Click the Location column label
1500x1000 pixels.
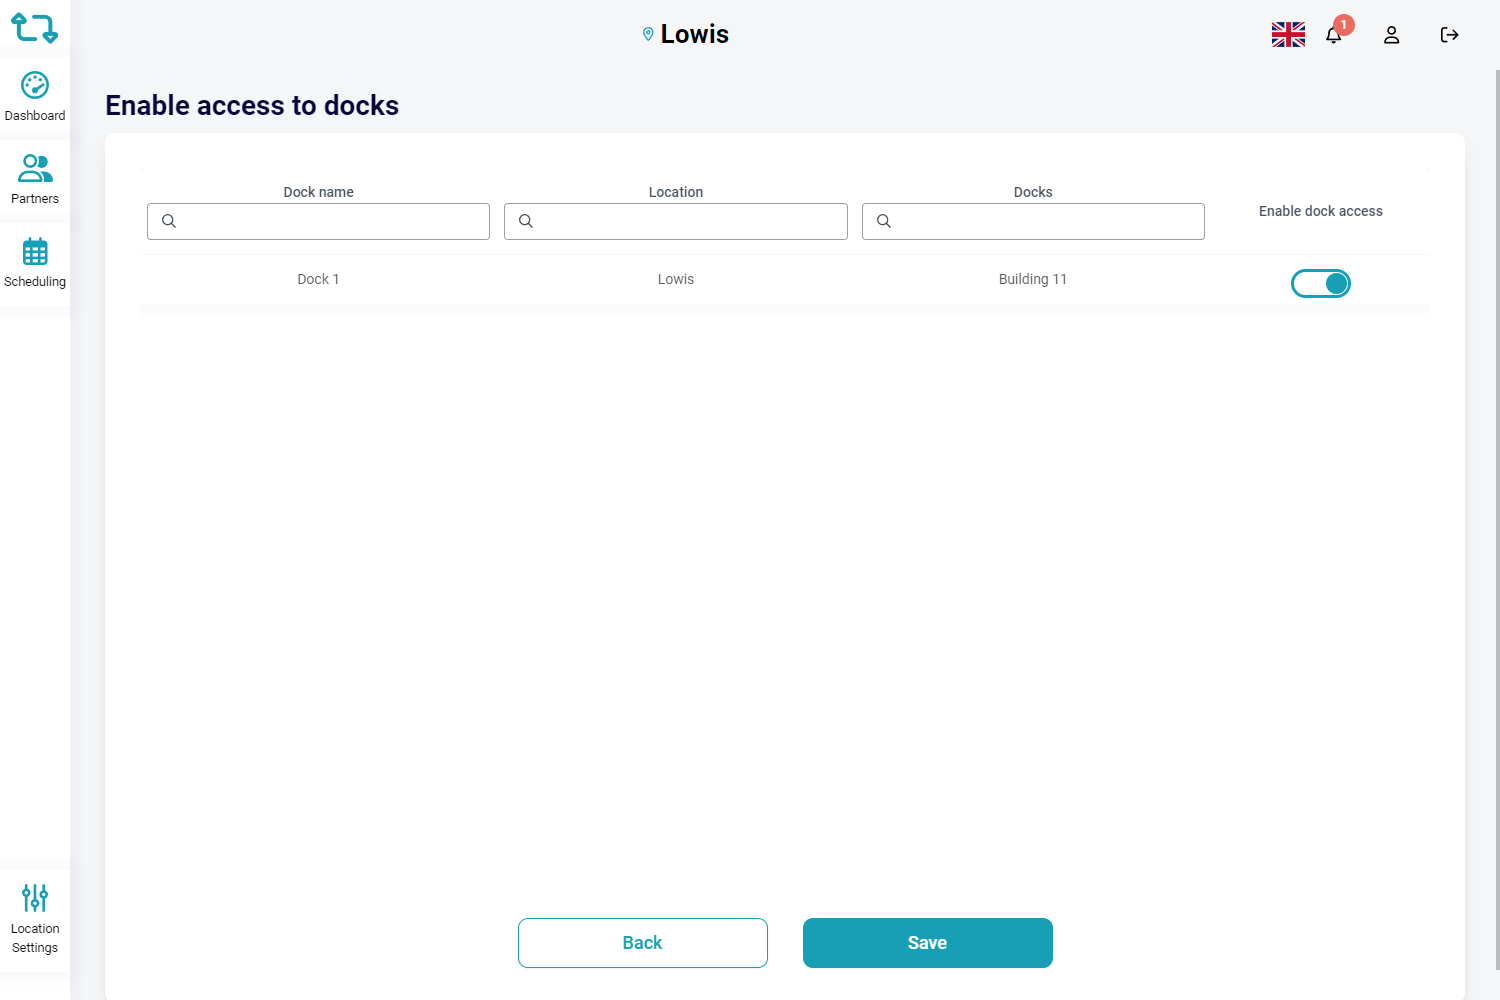(x=676, y=192)
